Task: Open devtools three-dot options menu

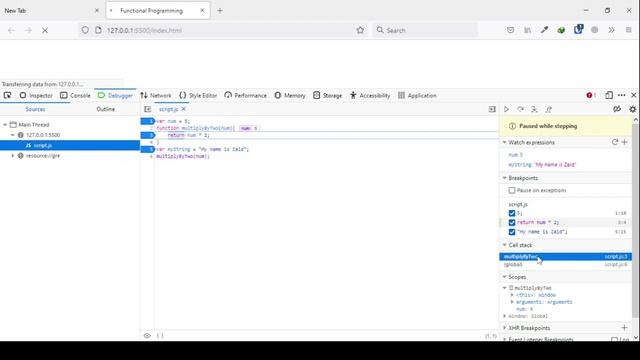Action: [x=622, y=96]
